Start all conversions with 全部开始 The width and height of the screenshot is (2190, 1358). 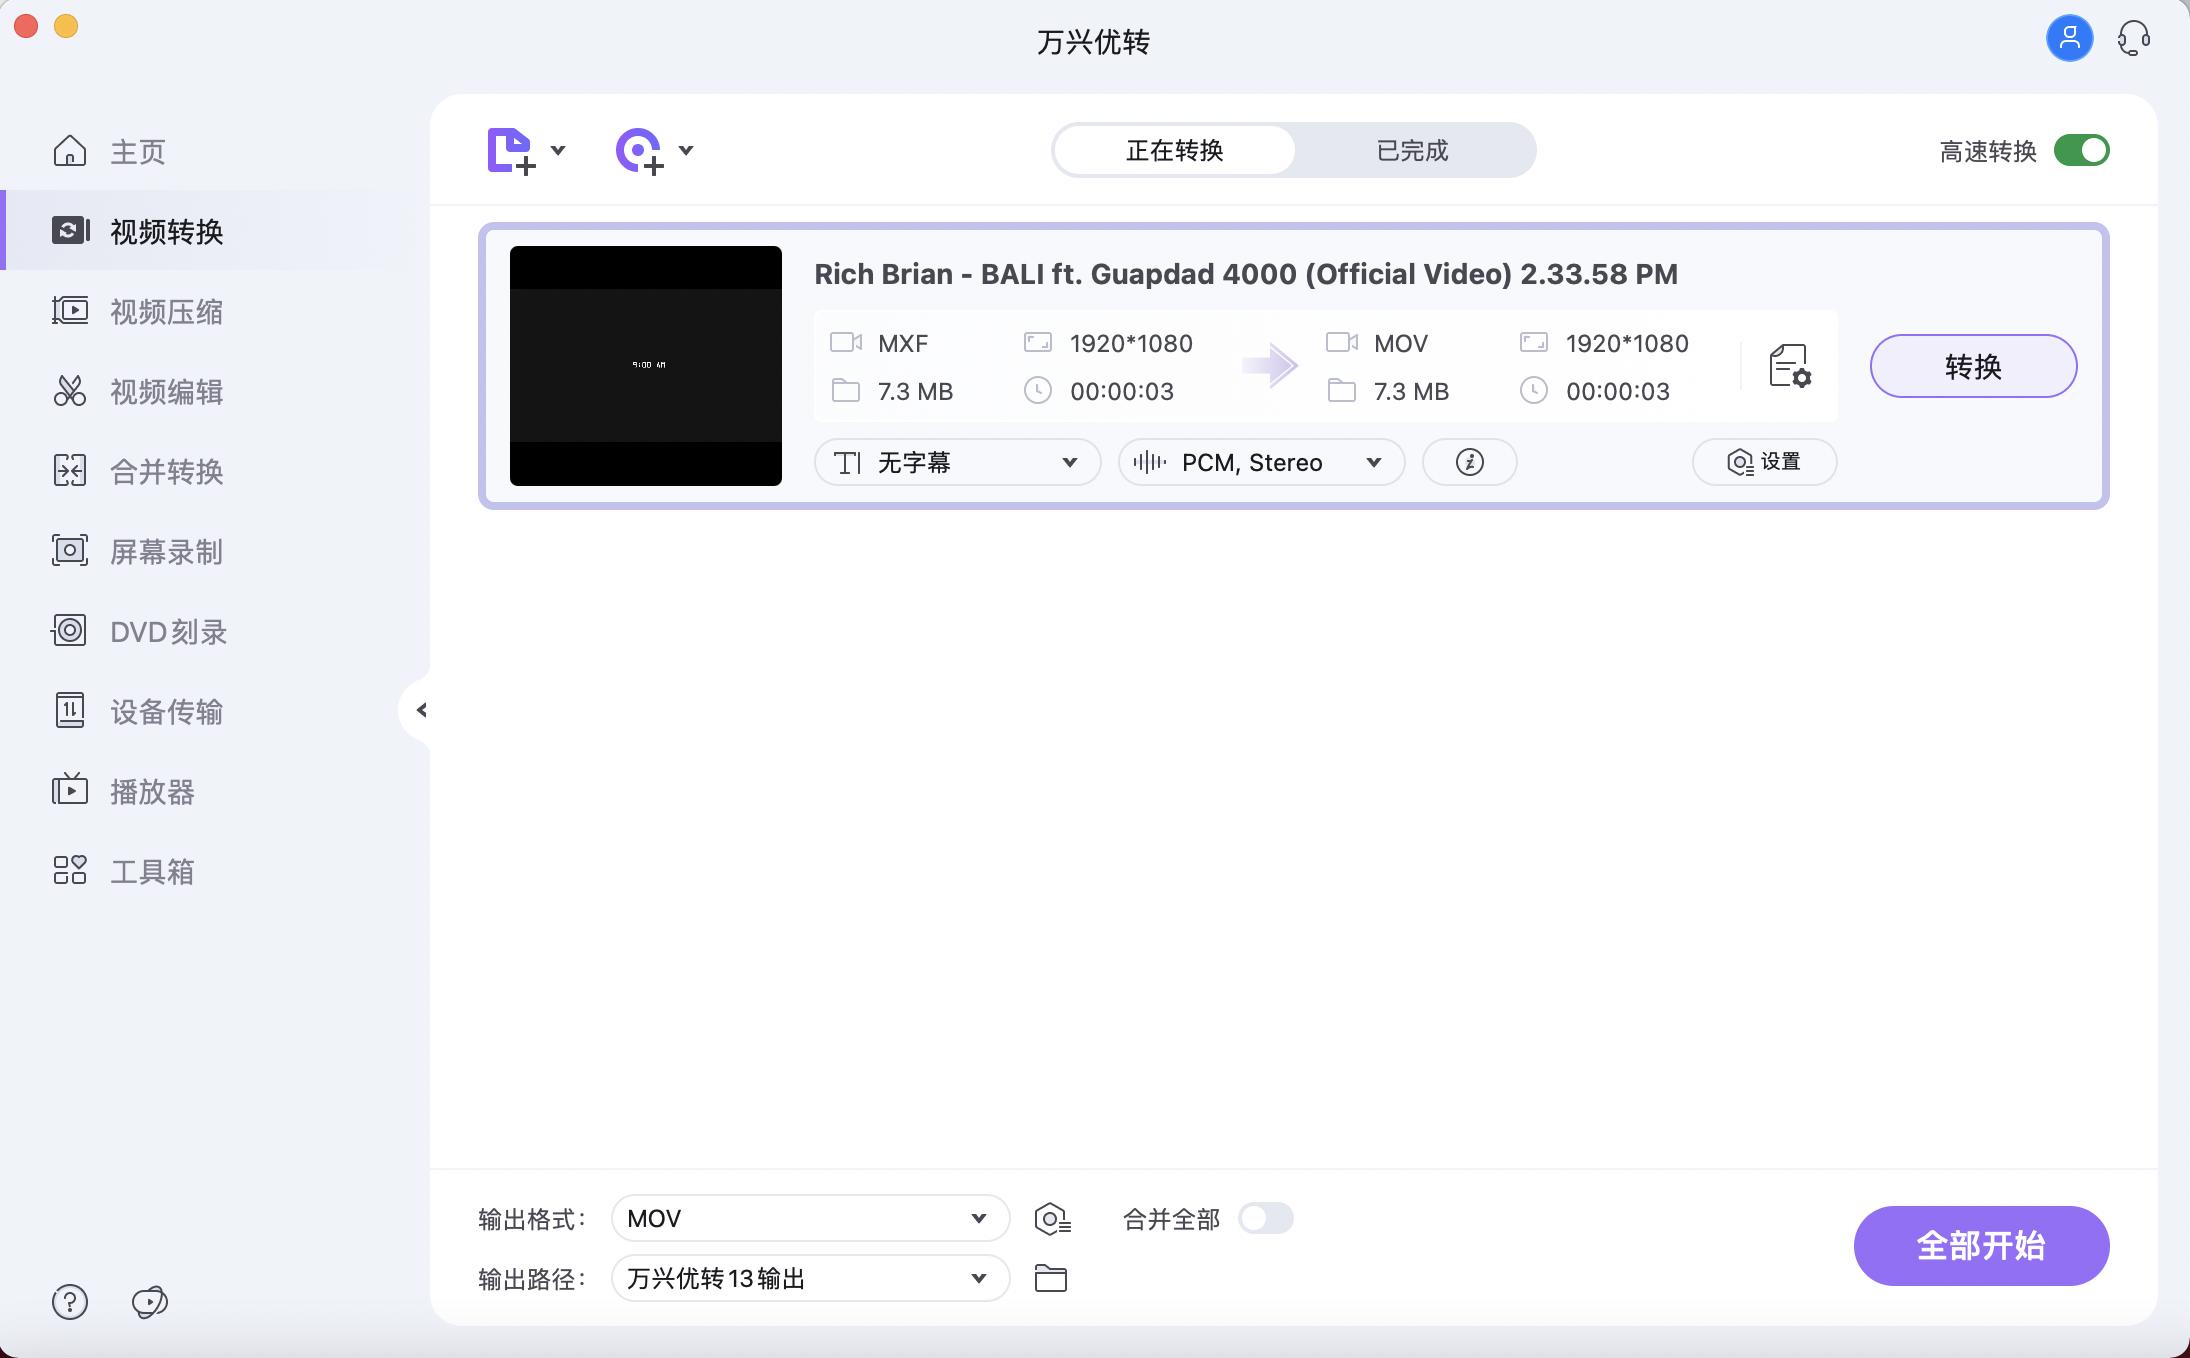tap(1979, 1245)
